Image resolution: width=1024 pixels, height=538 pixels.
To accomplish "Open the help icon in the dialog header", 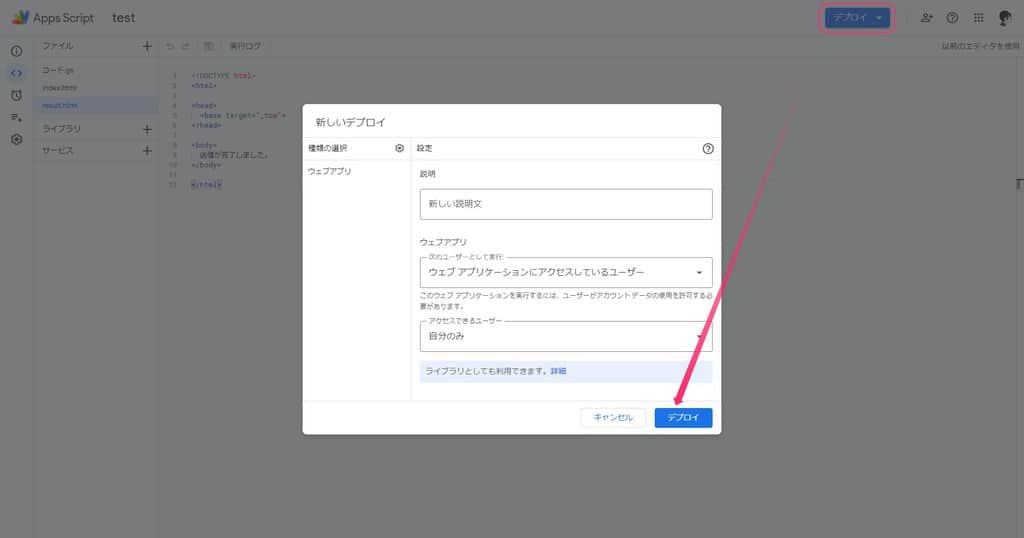I will pyautogui.click(x=708, y=148).
